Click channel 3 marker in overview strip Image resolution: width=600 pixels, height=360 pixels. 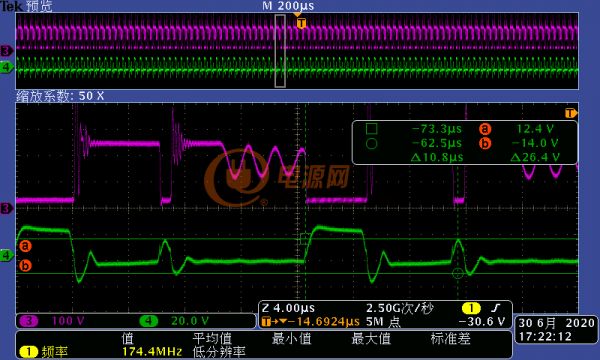(x=7, y=50)
